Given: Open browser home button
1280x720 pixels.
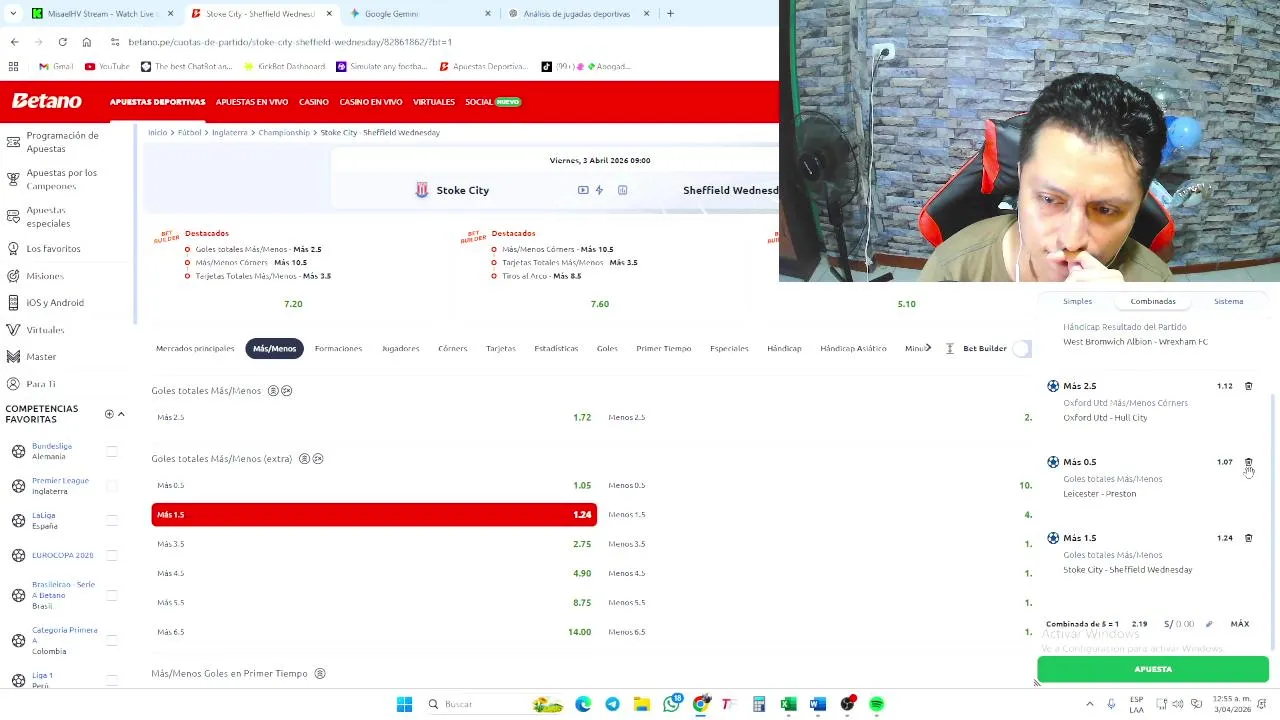Looking at the screenshot, I should [87, 42].
